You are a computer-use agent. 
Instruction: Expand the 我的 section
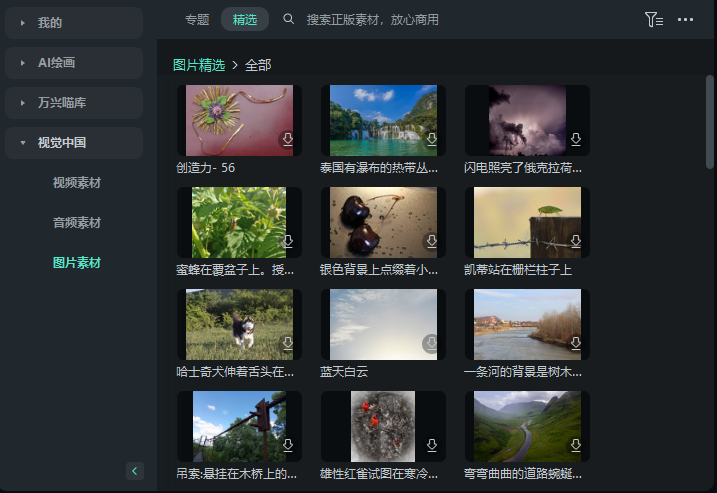pyautogui.click(x=74, y=23)
